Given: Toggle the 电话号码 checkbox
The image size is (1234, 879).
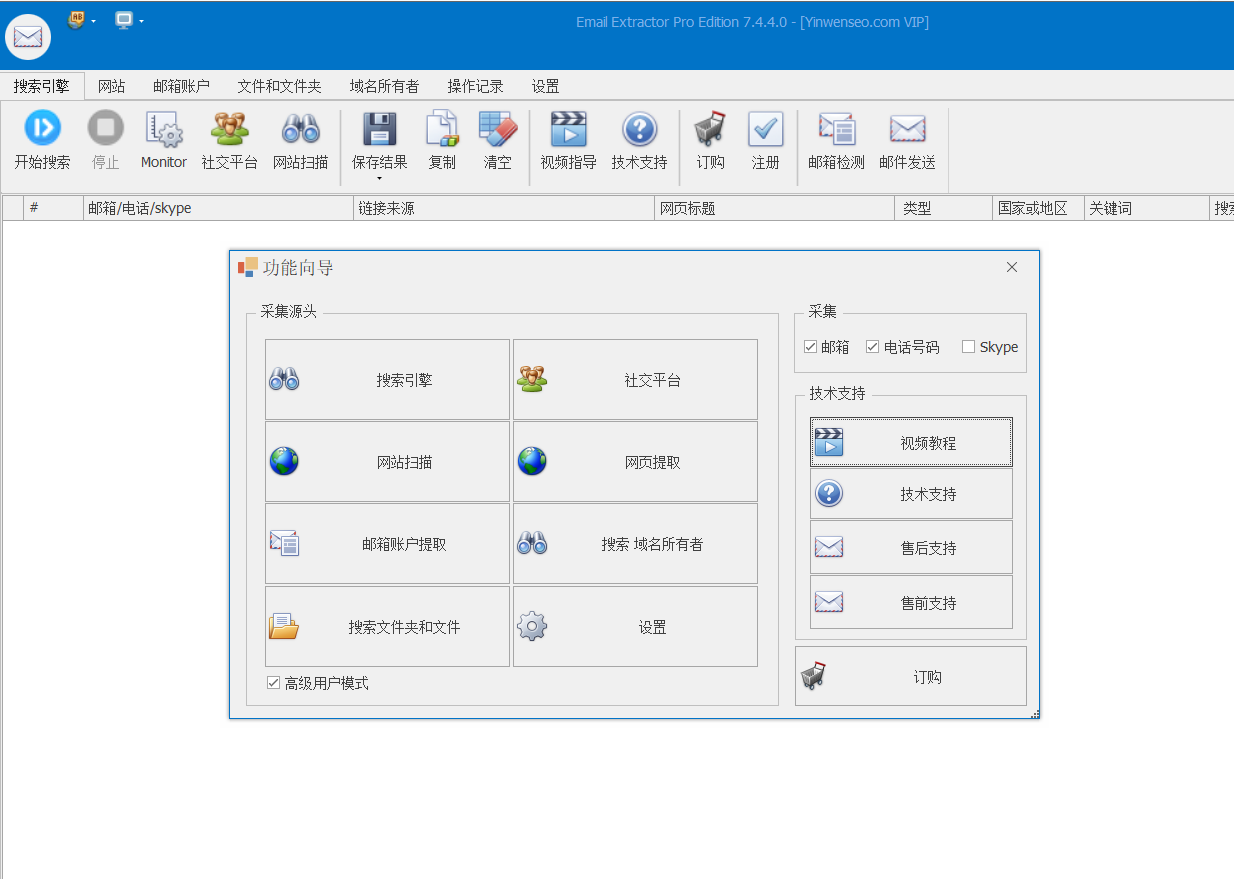Looking at the screenshot, I should [873, 347].
